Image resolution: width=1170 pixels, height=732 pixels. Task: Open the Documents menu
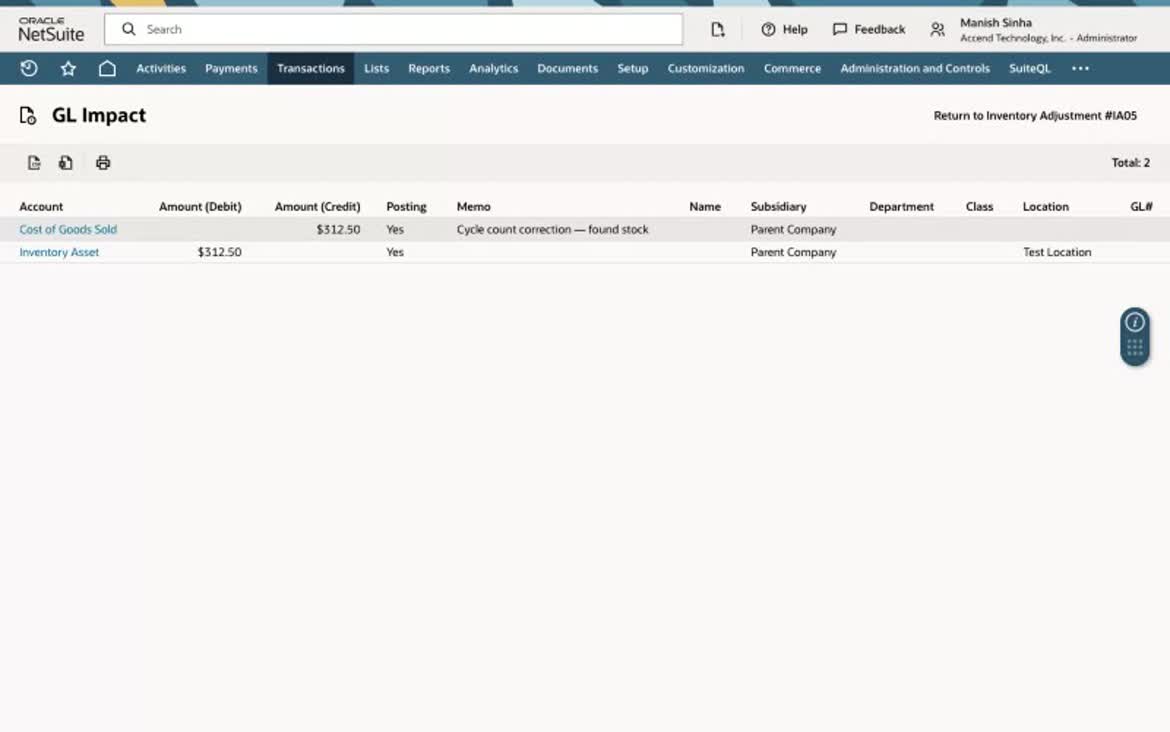[x=567, y=69]
